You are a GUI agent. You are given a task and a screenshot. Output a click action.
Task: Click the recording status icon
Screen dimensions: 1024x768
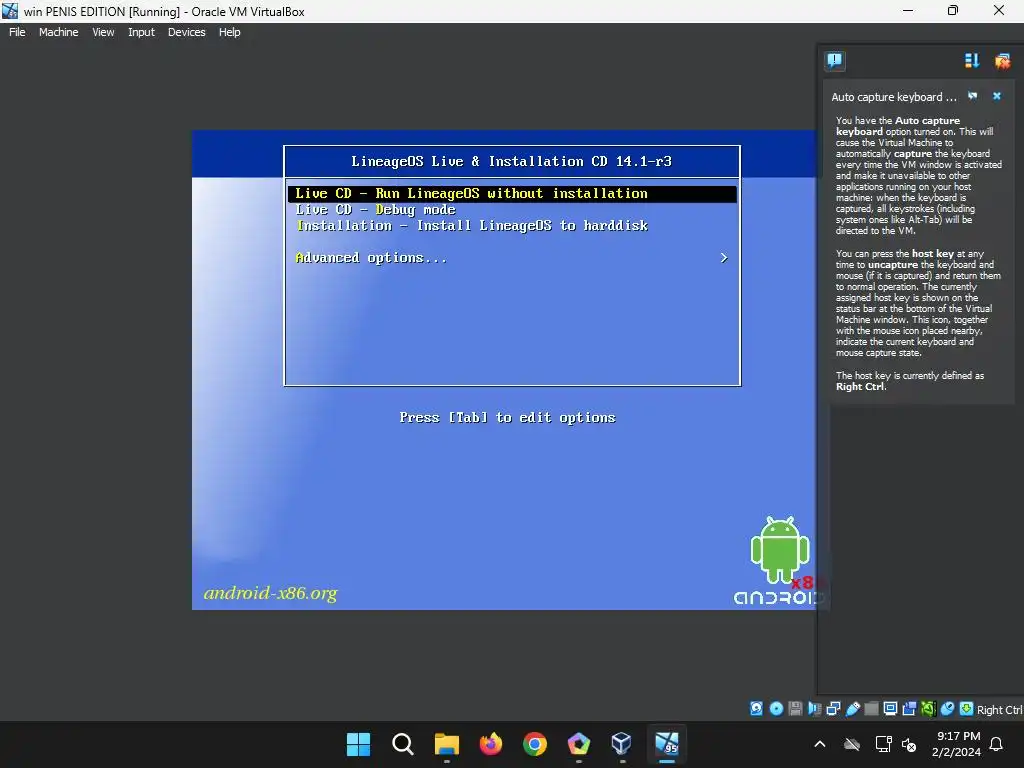(909, 709)
